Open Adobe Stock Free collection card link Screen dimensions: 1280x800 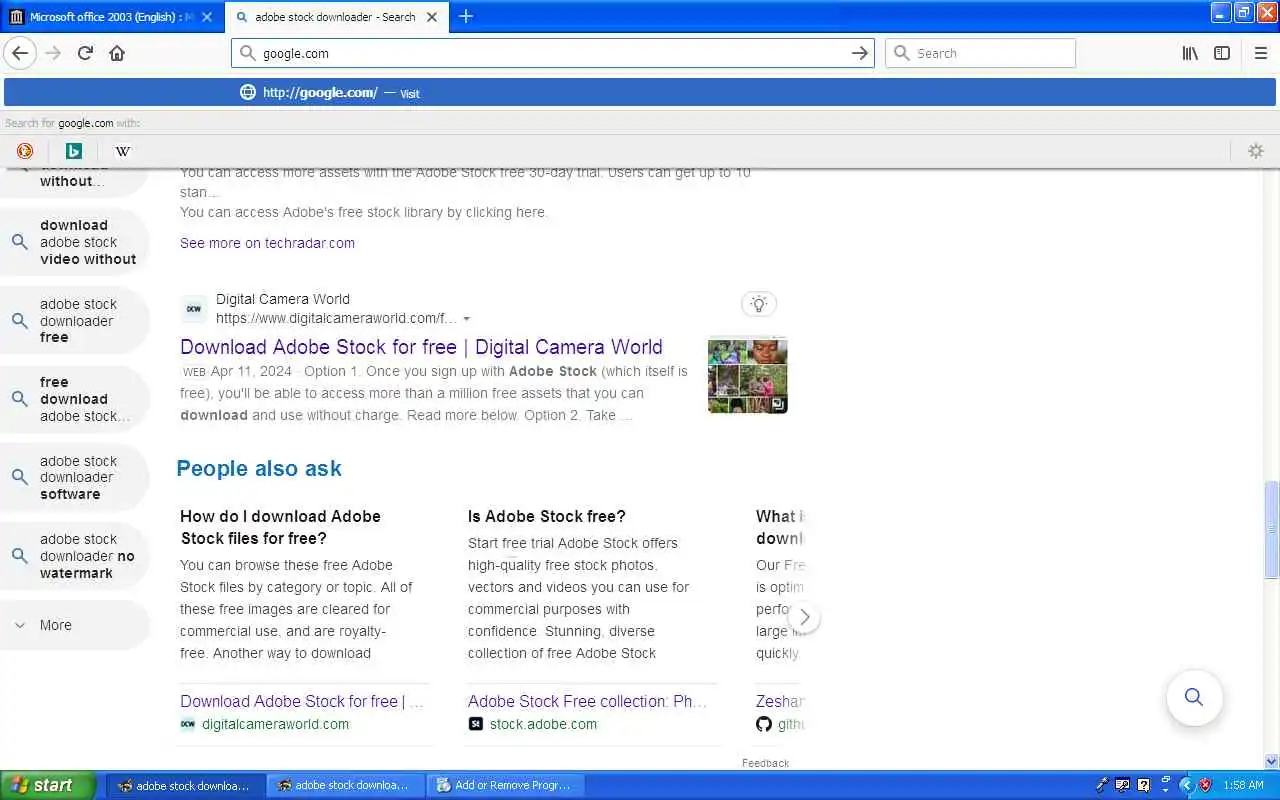[588, 701]
